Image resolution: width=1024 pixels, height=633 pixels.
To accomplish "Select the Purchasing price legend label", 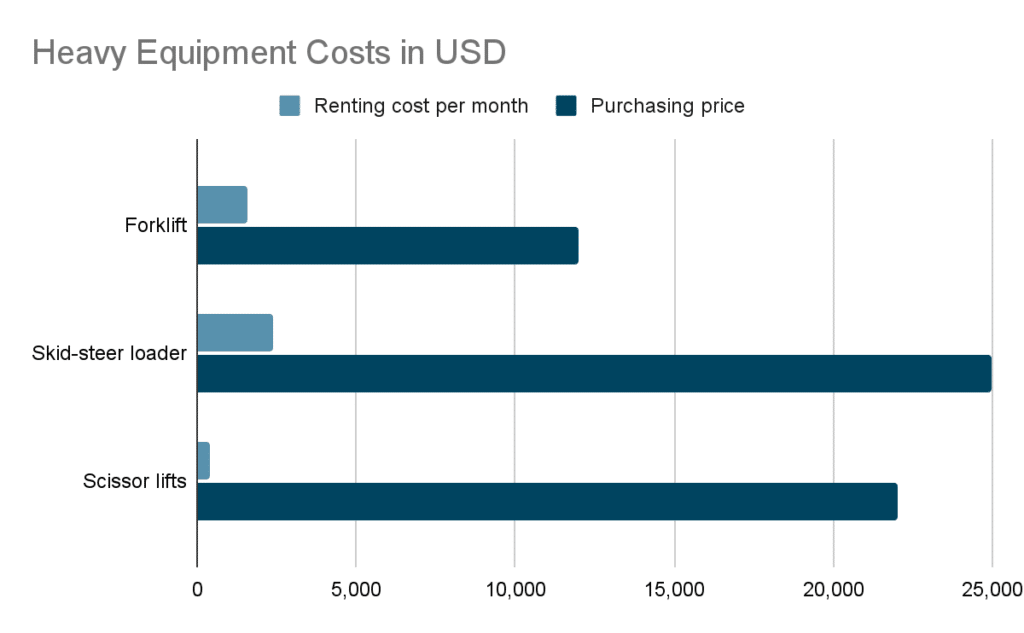I will tap(667, 106).
